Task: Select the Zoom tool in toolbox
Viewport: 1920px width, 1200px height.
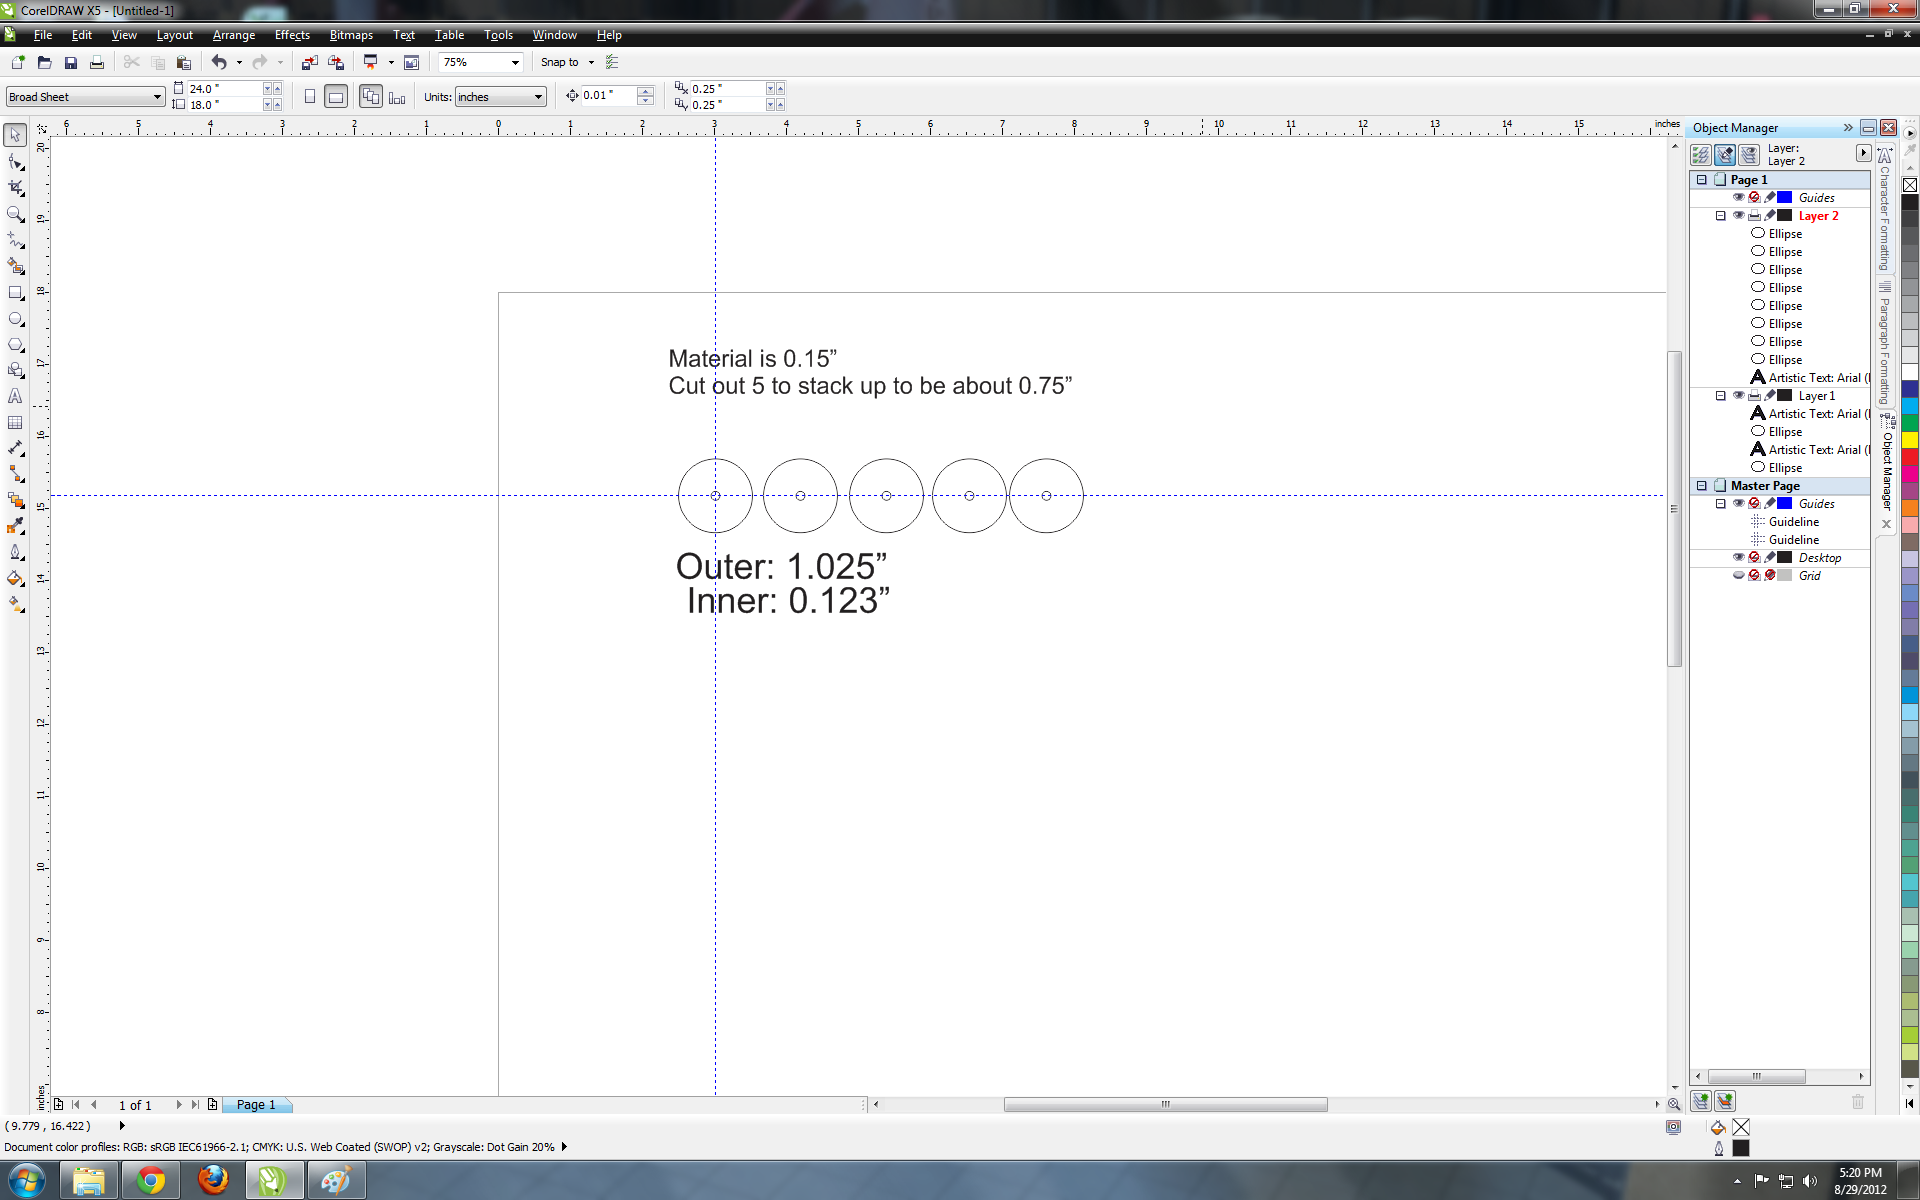Action: tap(15, 214)
